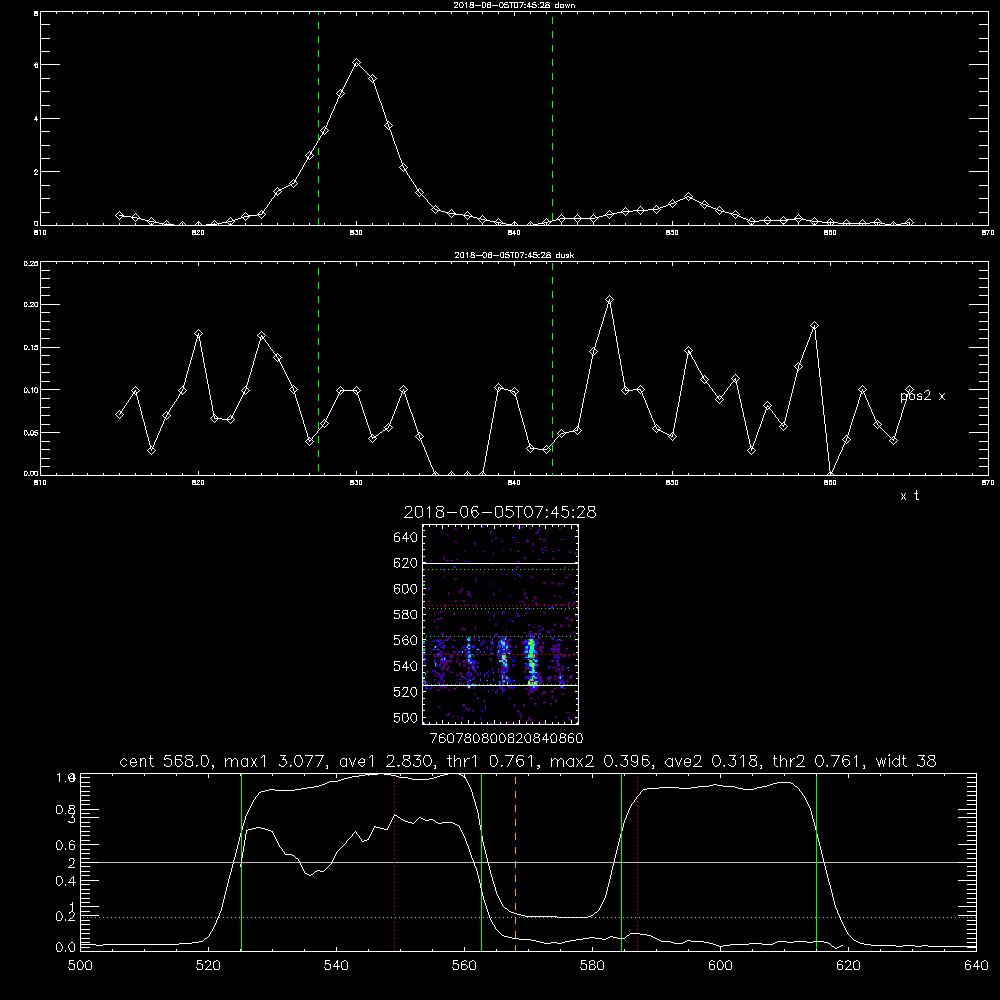Screen dimensions: 1000x1000
Task: Click the brightest vertical streak in heatmap
Action: pos(531,661)
